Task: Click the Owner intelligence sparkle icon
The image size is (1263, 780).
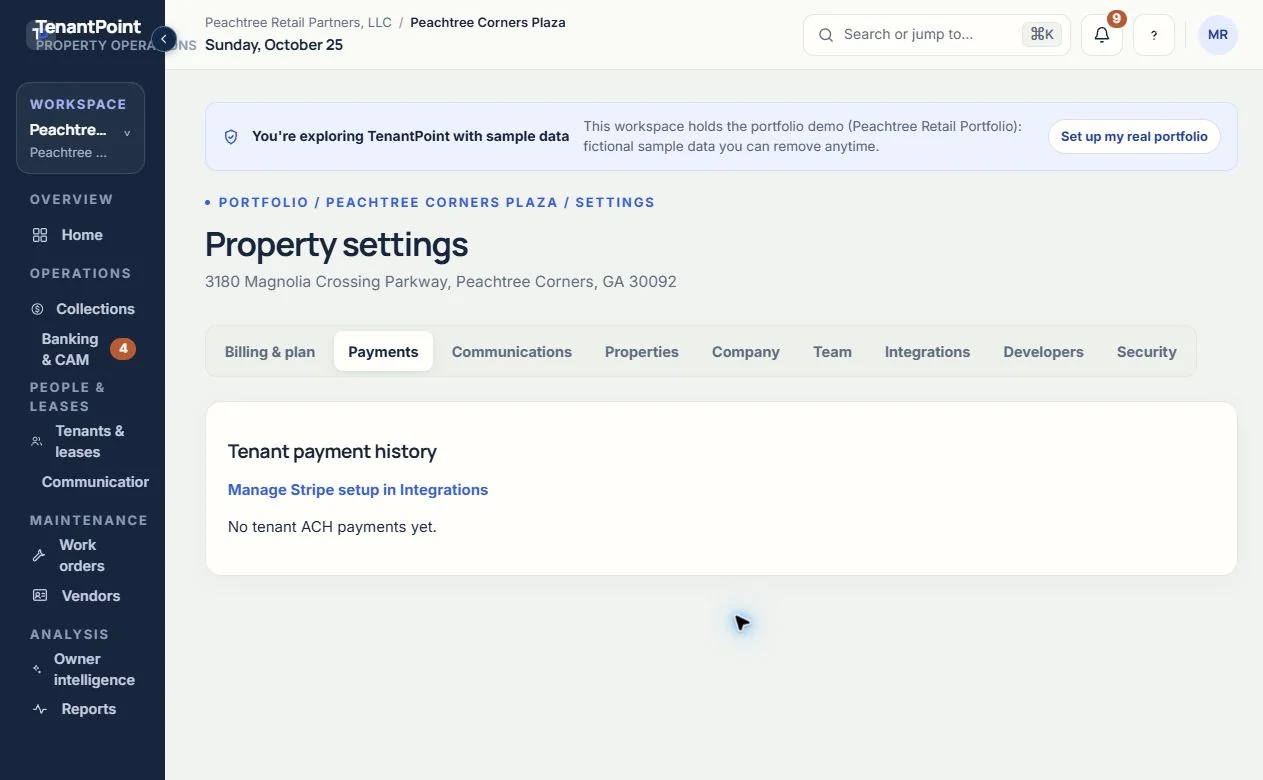Action: click(37, 669)
